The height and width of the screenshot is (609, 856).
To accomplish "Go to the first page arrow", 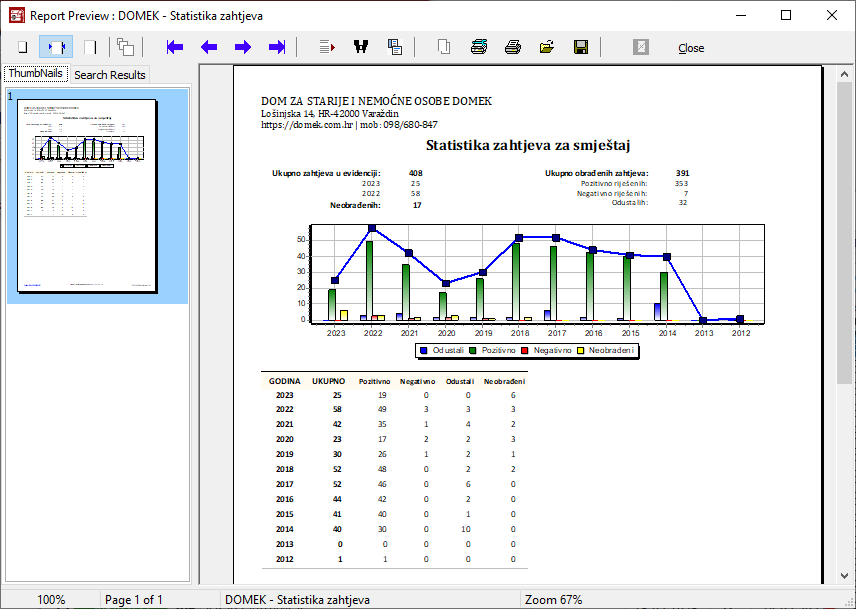I will 175,47.
